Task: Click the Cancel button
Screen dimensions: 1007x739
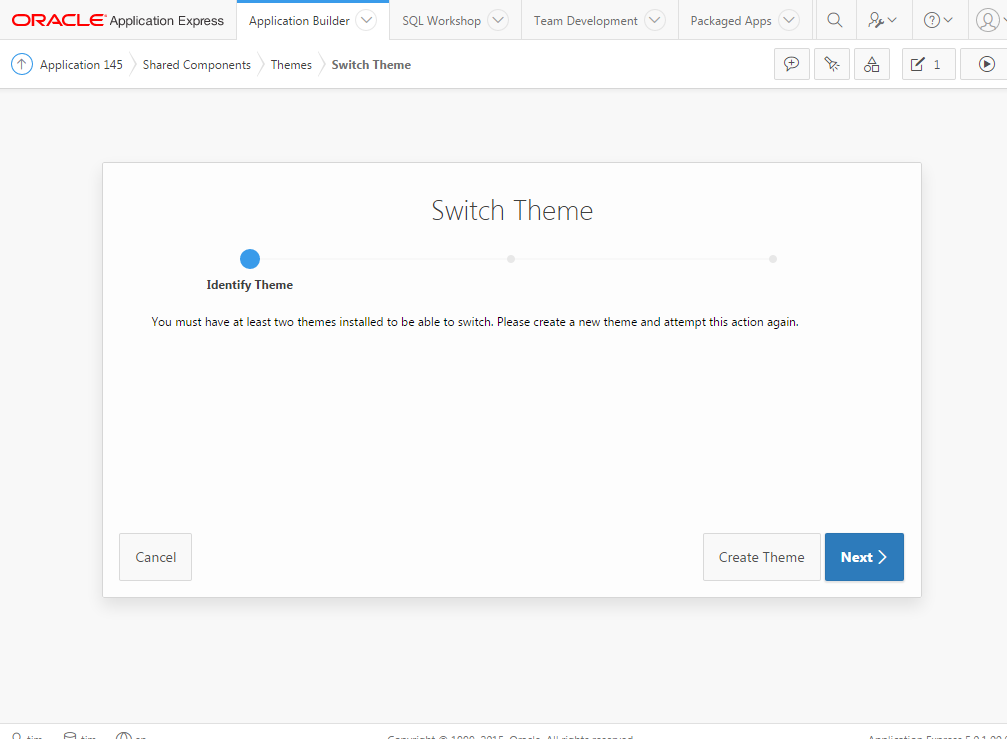Action: [155, 557]
